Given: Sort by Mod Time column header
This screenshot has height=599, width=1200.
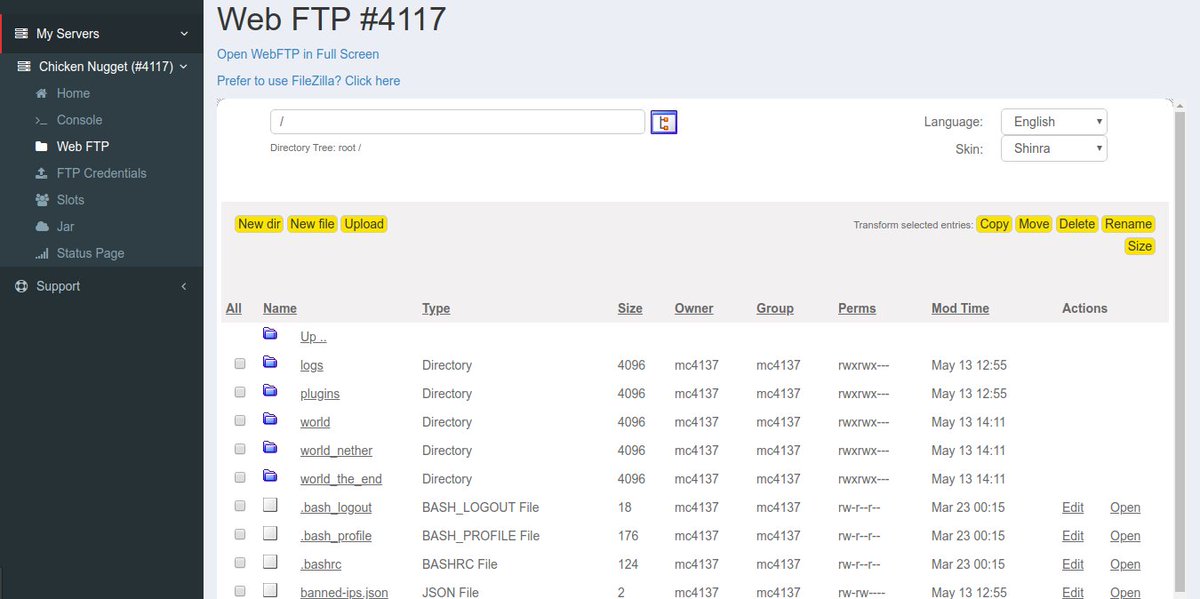Looking at the screenshot, I should click(x=960, y=308).
